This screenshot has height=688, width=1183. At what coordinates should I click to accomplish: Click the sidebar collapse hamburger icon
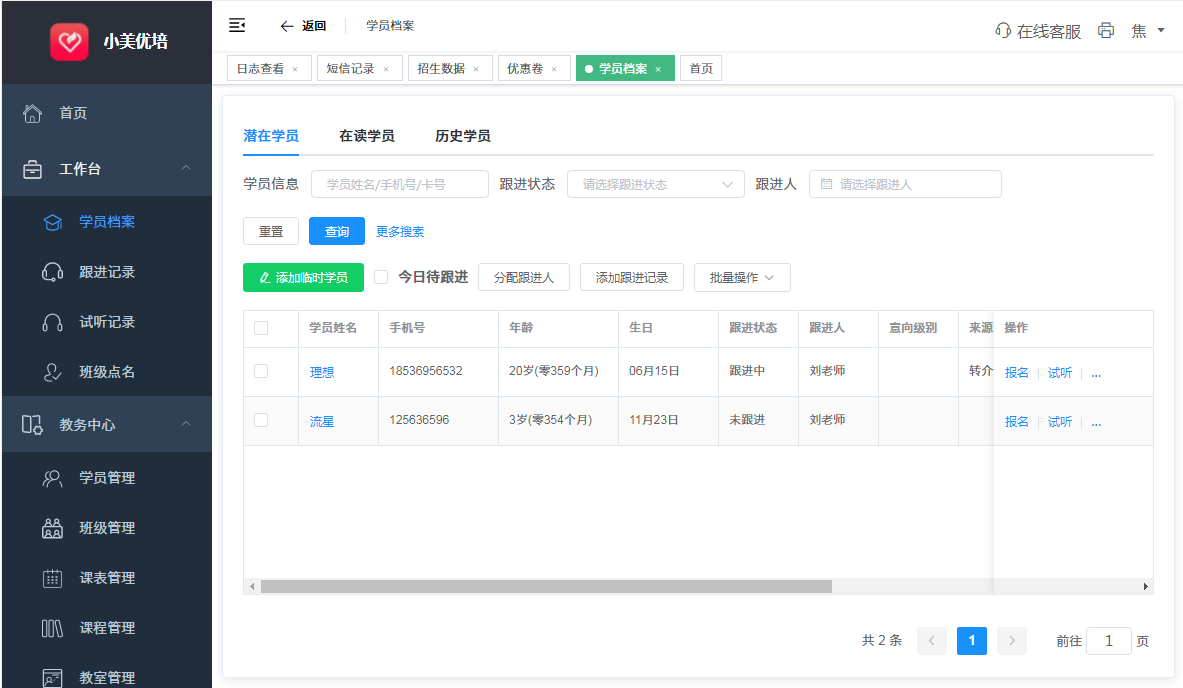(237, 25)
